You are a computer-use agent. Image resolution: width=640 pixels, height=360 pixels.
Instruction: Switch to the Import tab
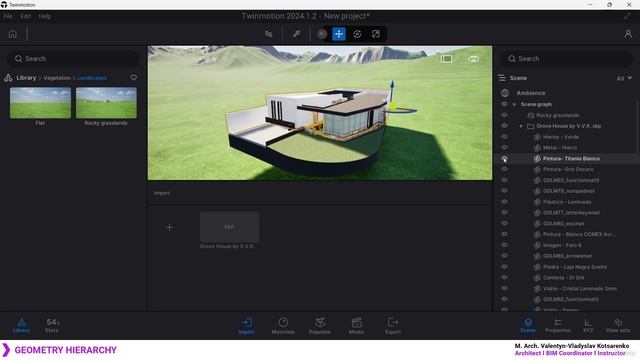(x=246, y=326)
